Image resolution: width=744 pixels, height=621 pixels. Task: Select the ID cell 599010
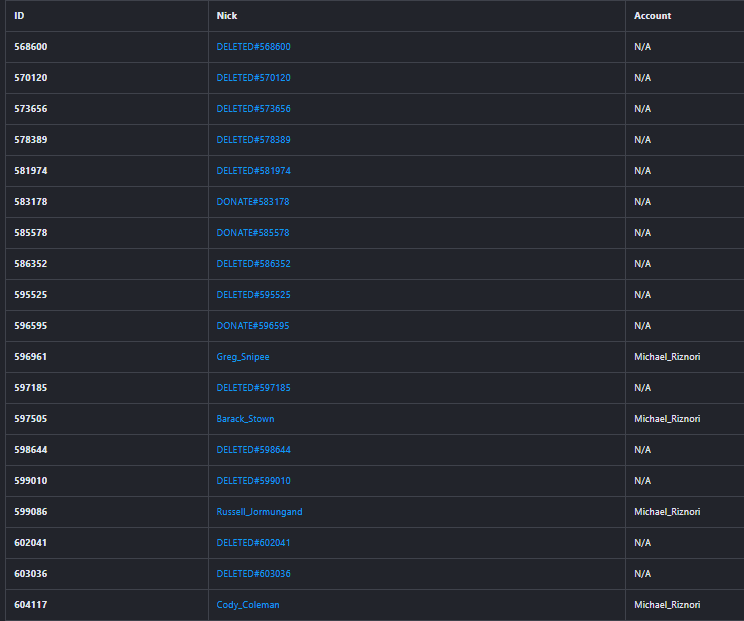(30, 481)
